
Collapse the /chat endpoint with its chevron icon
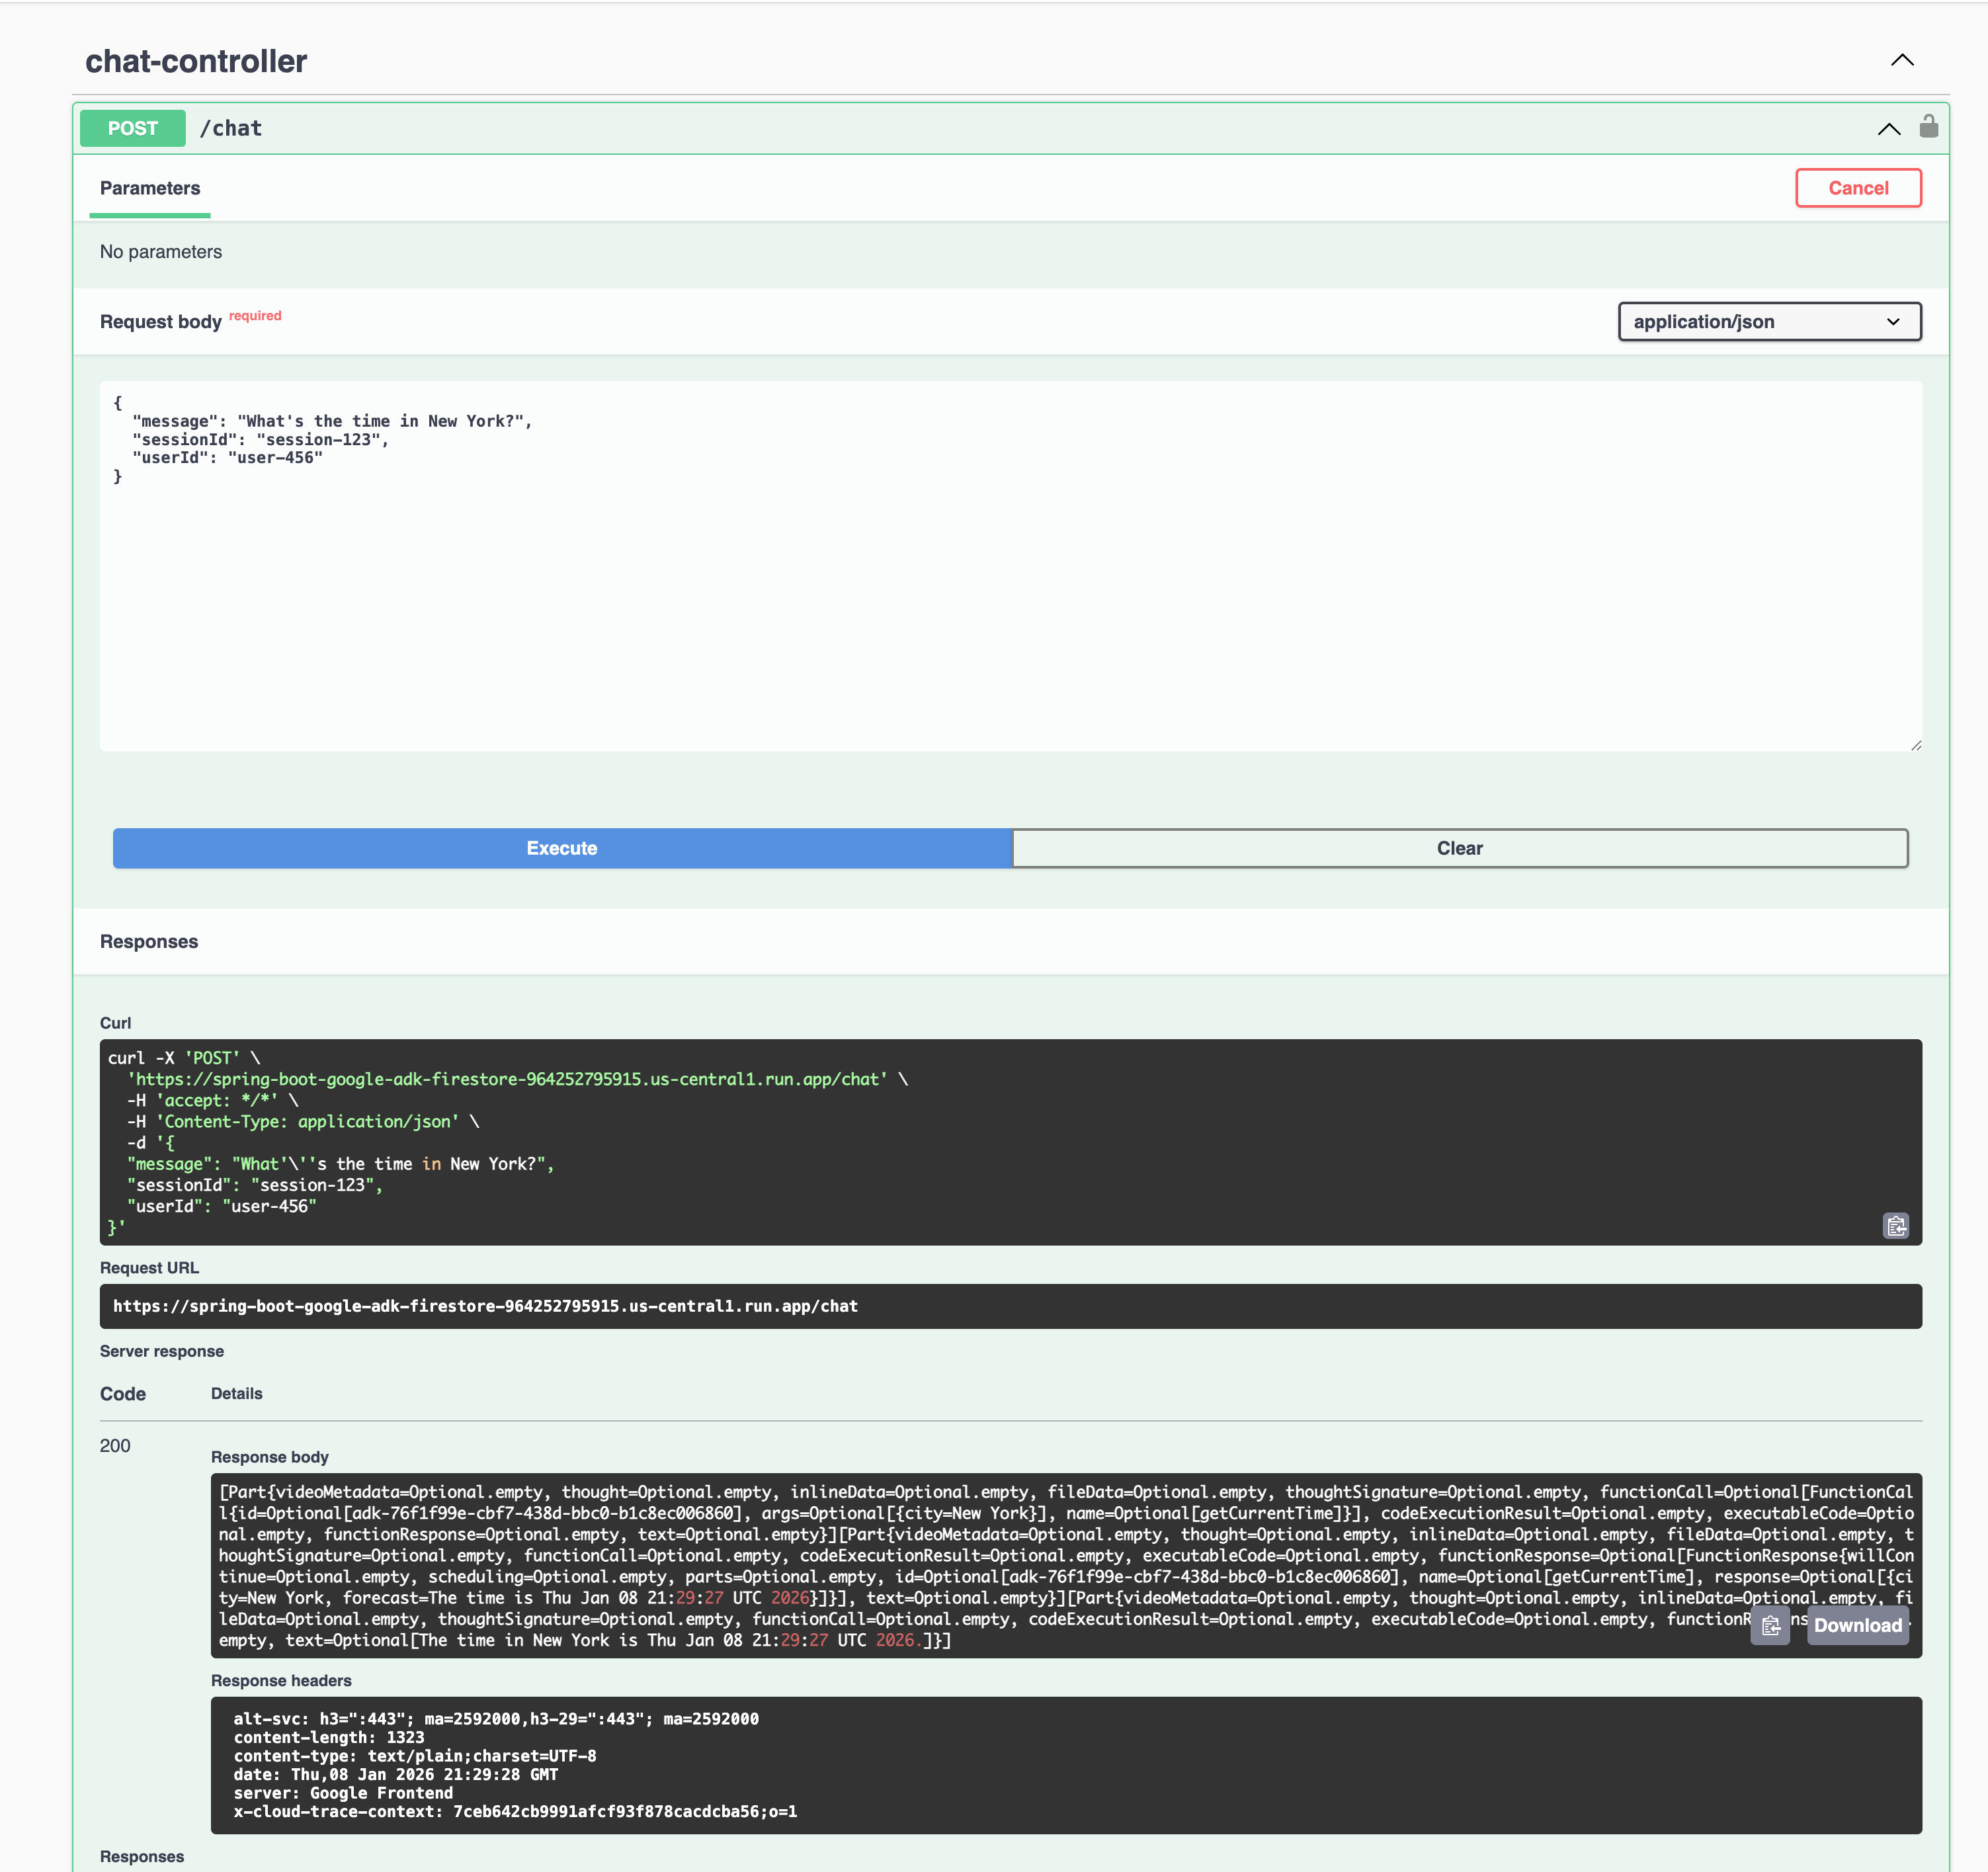1889,129
